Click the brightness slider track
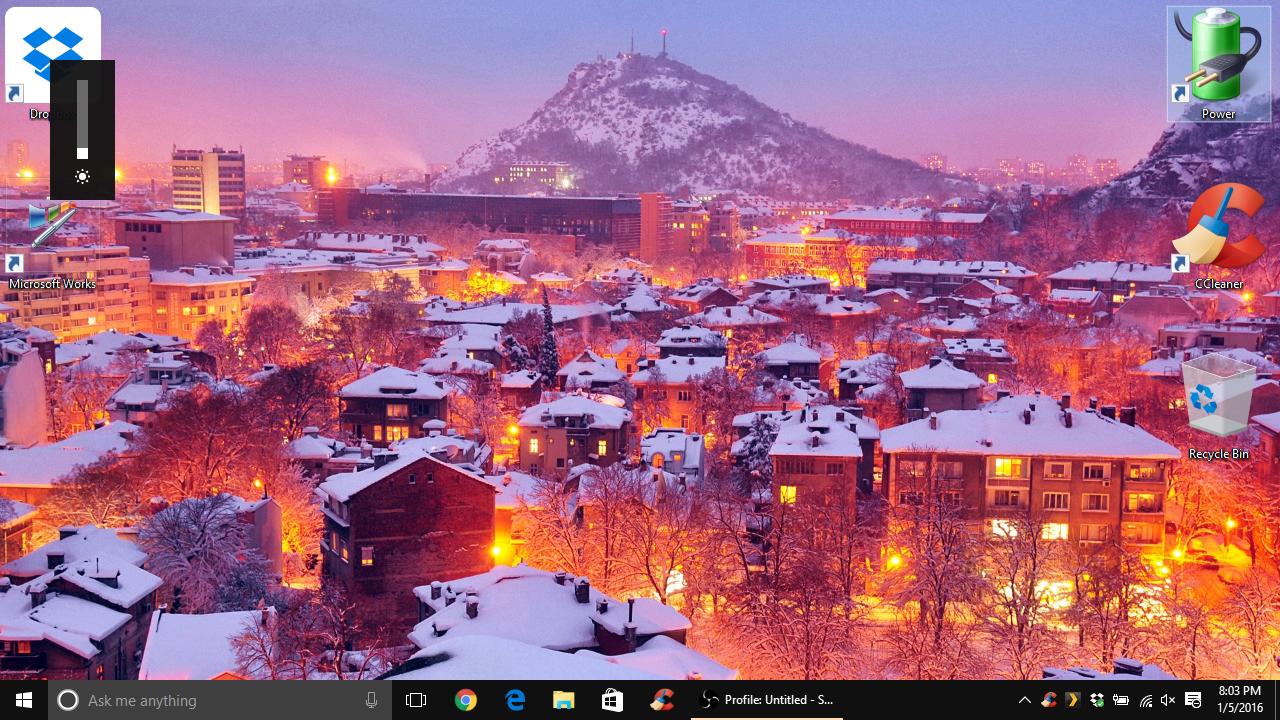Viewport: 1280px width, 720px height. click(x=82, y=118)
